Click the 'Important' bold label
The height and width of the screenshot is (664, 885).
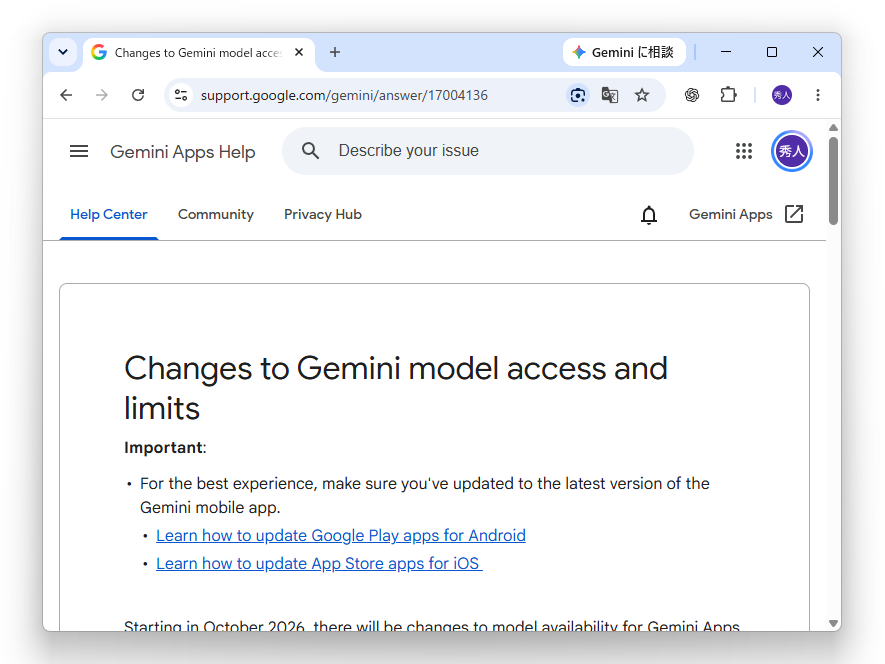(x=164, y=448)
